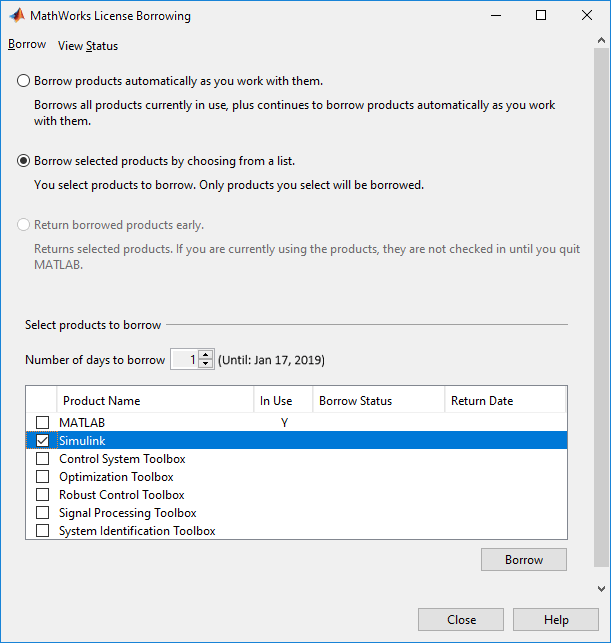
Task: Tick System Identification Toolbox checkbox
Action: click(x=42, y=531)
